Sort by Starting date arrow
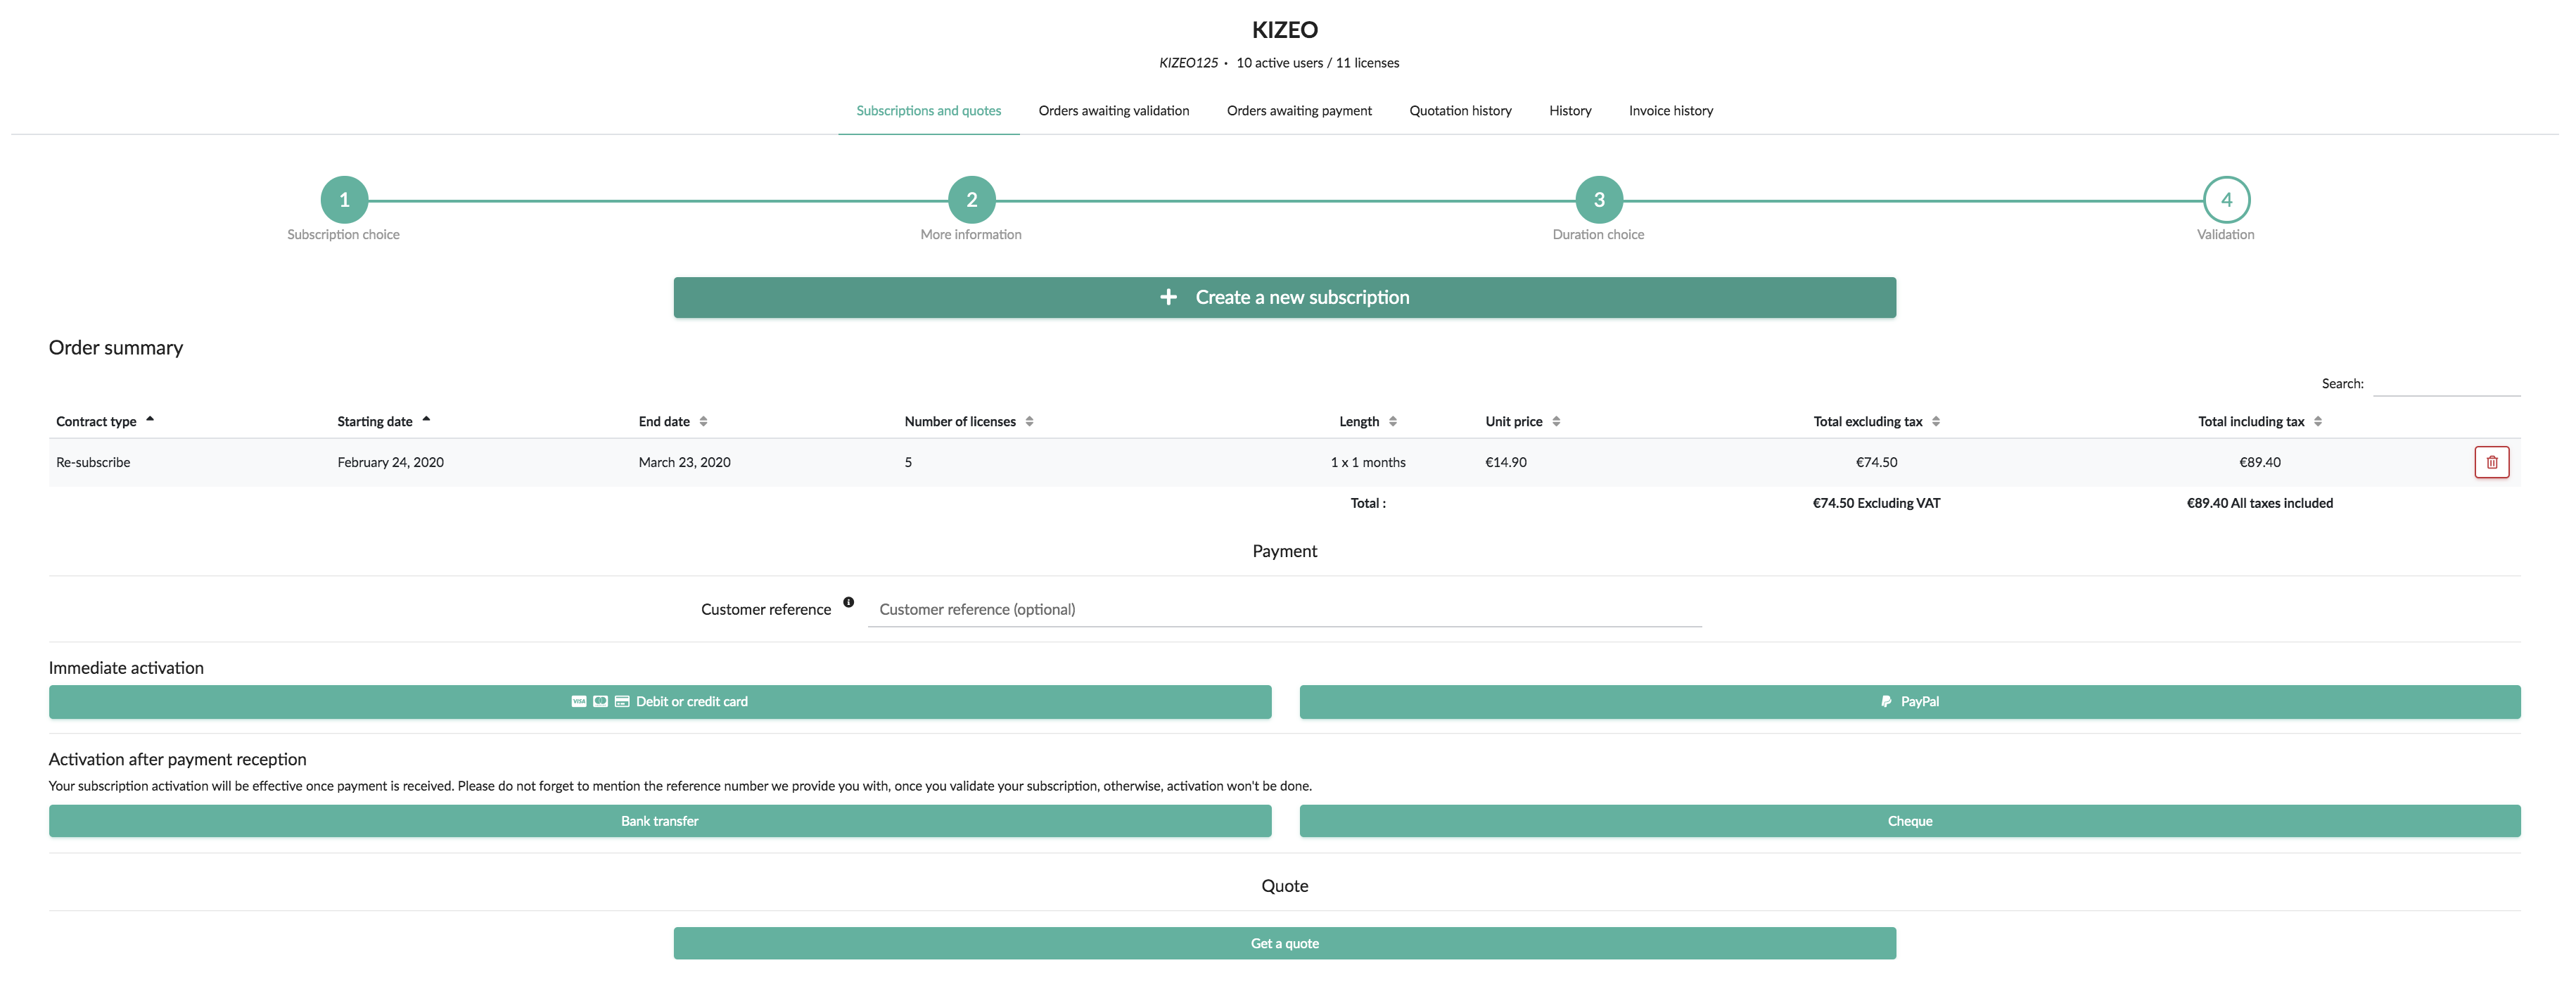 point(426,420)
